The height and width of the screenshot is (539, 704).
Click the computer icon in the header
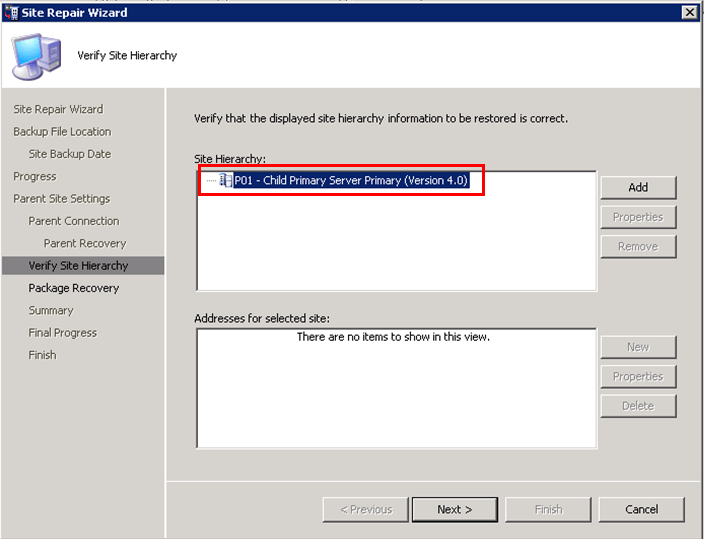click(x=36, y=57)
